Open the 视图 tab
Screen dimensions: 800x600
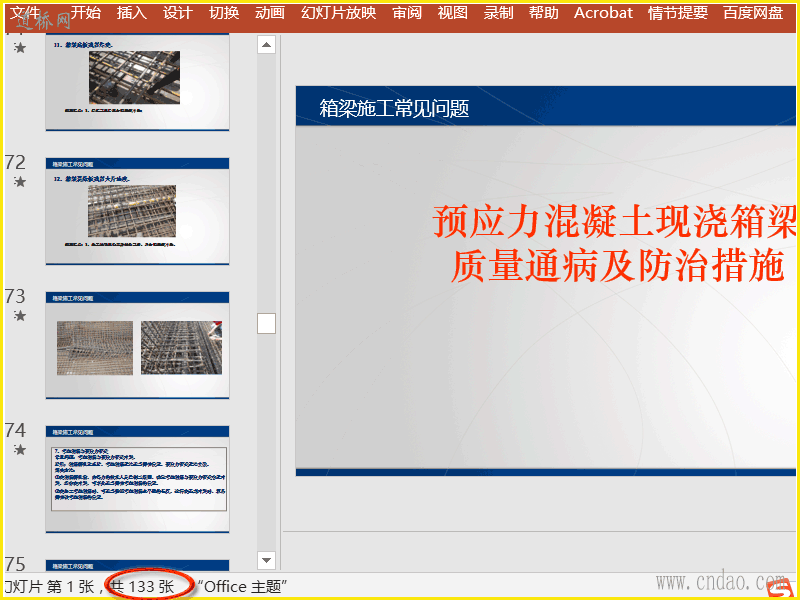[453, 13]
